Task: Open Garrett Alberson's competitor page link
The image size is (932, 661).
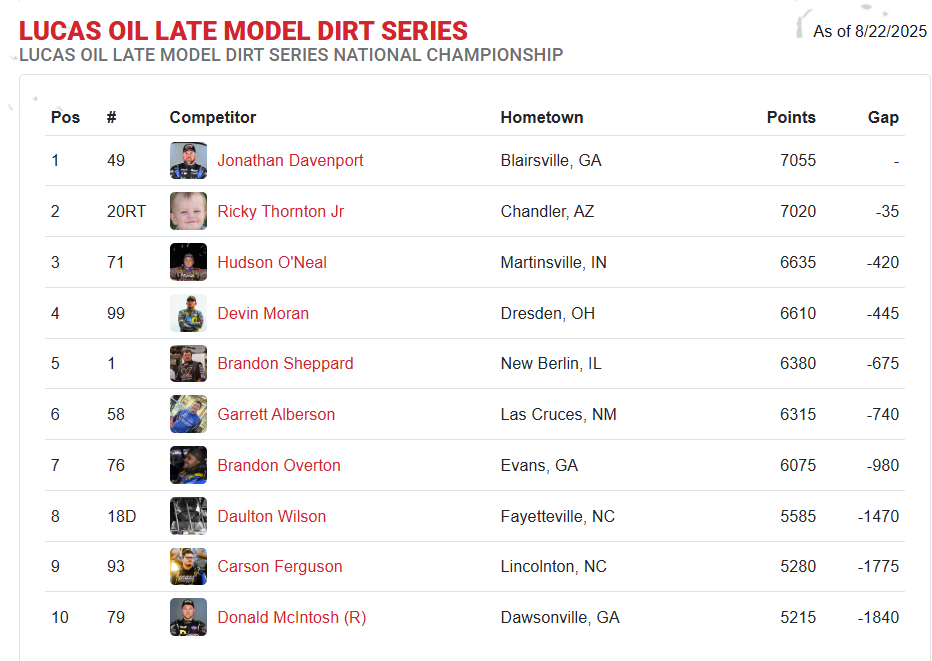Action: click(x=276, y=414)
